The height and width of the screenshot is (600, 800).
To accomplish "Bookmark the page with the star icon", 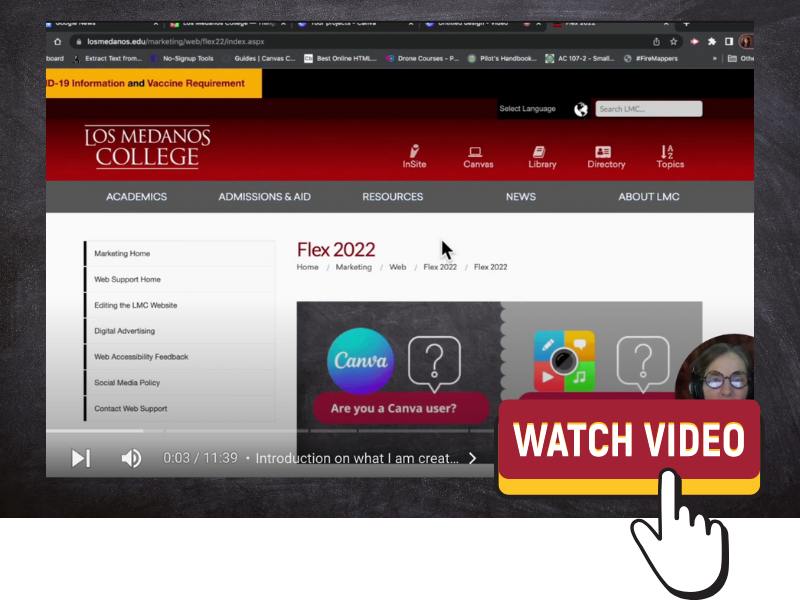I will [673, 42].
